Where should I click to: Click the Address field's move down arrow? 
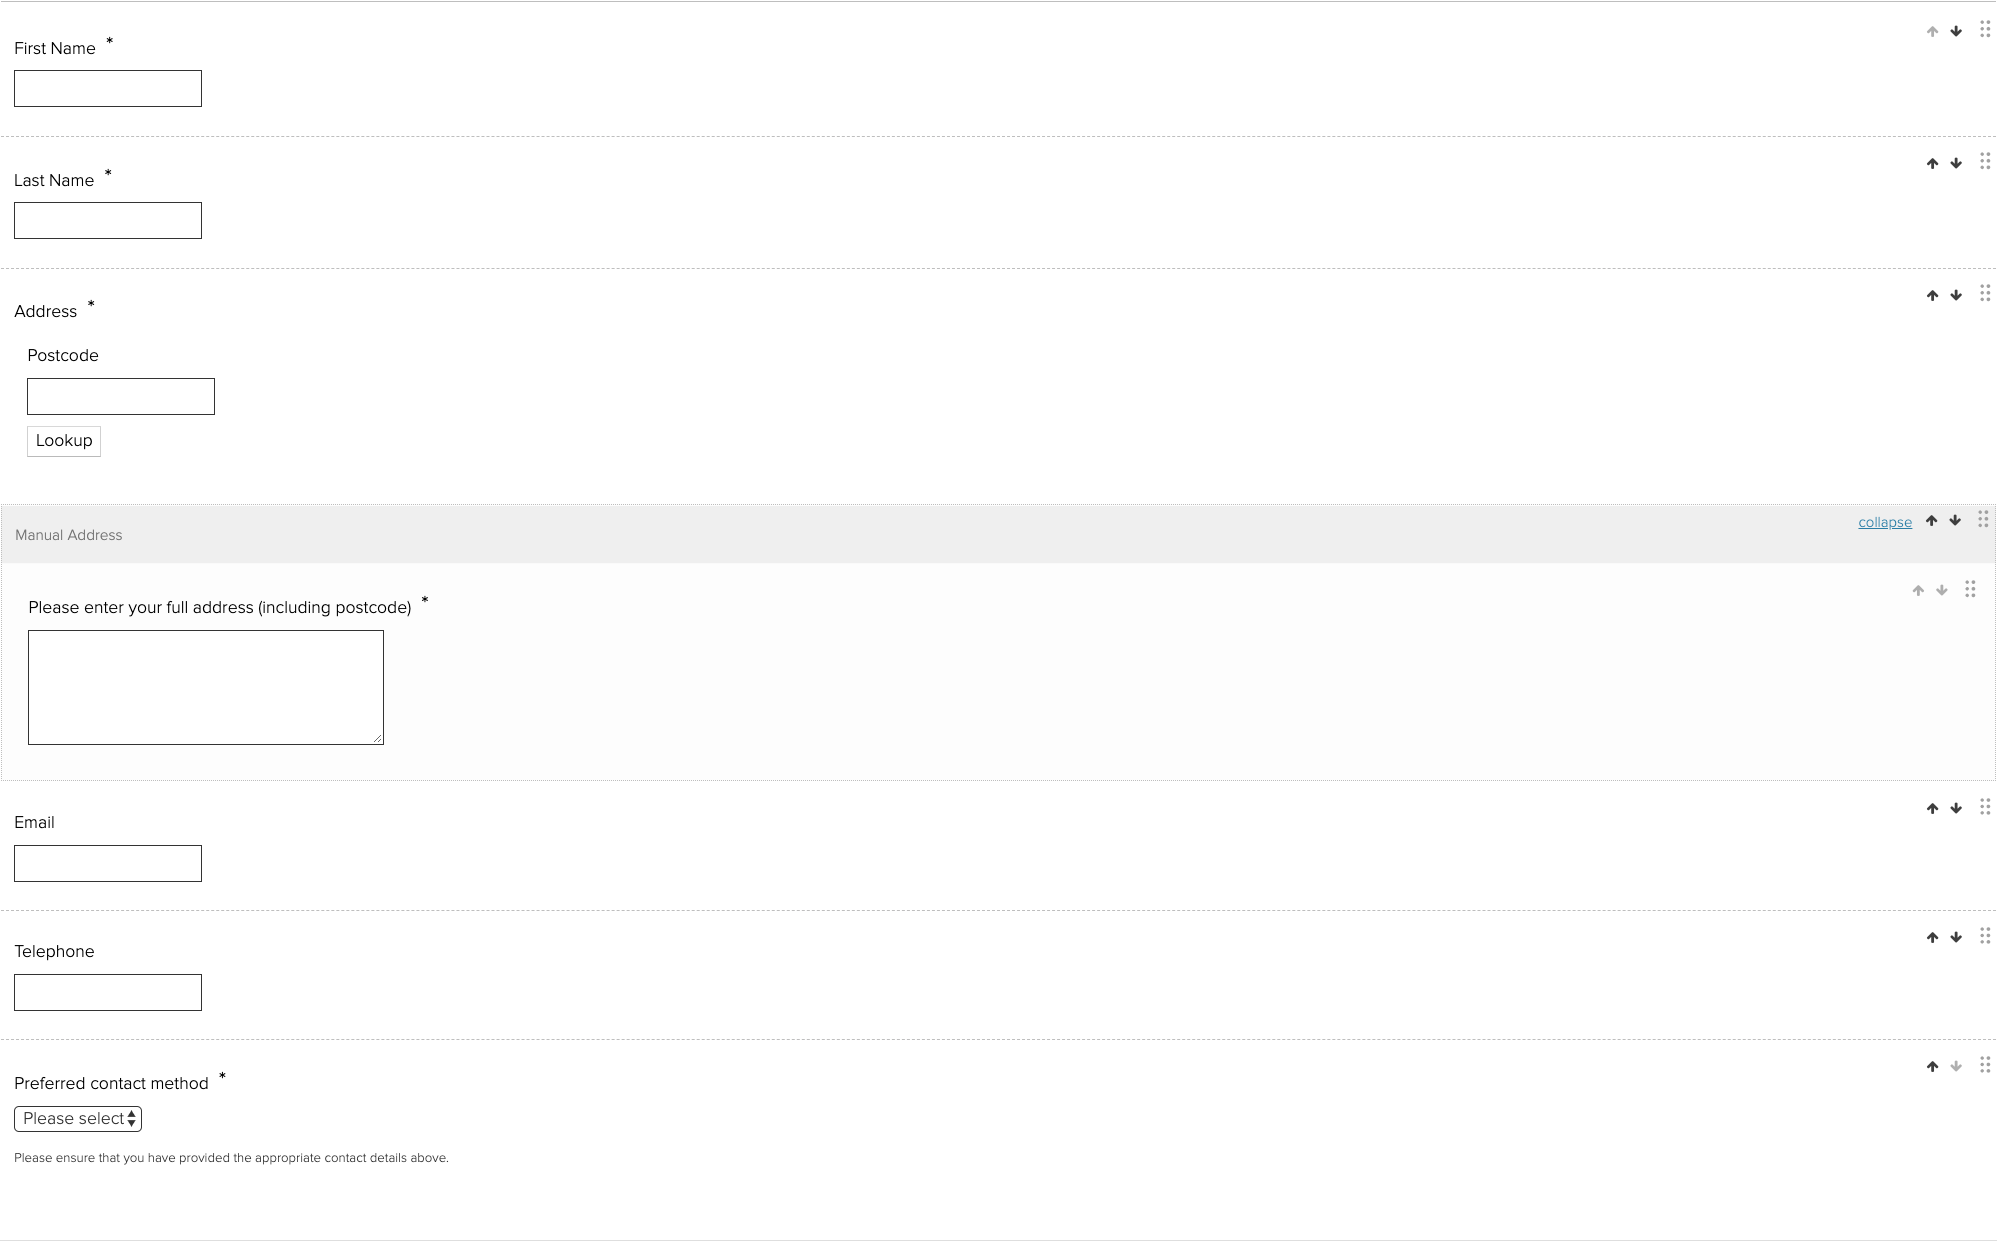point(1956,296)
